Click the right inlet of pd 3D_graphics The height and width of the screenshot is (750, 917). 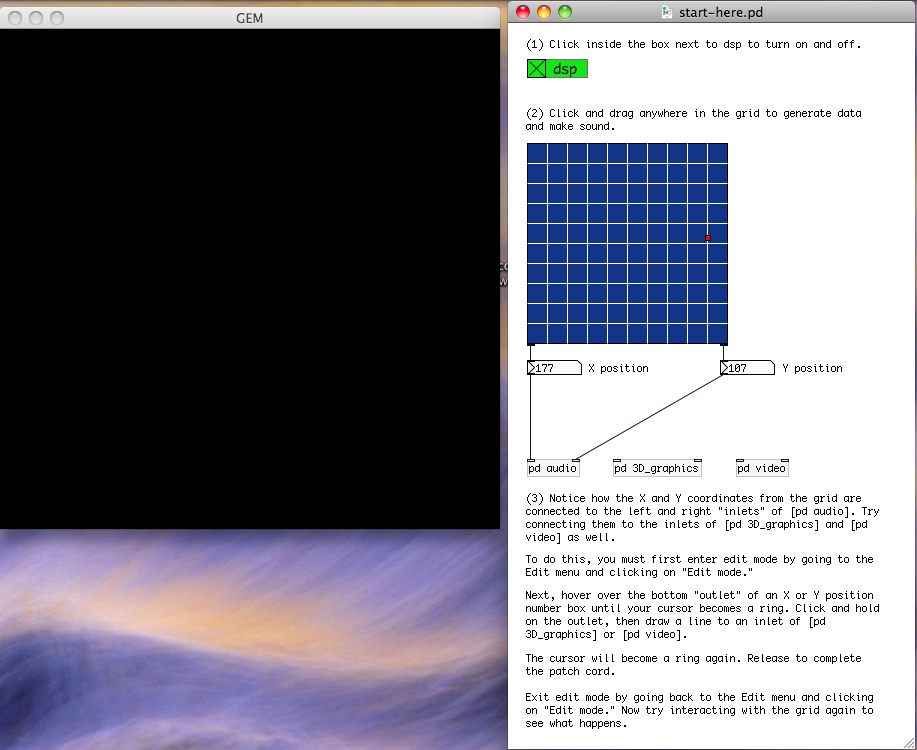click(697, 461)
